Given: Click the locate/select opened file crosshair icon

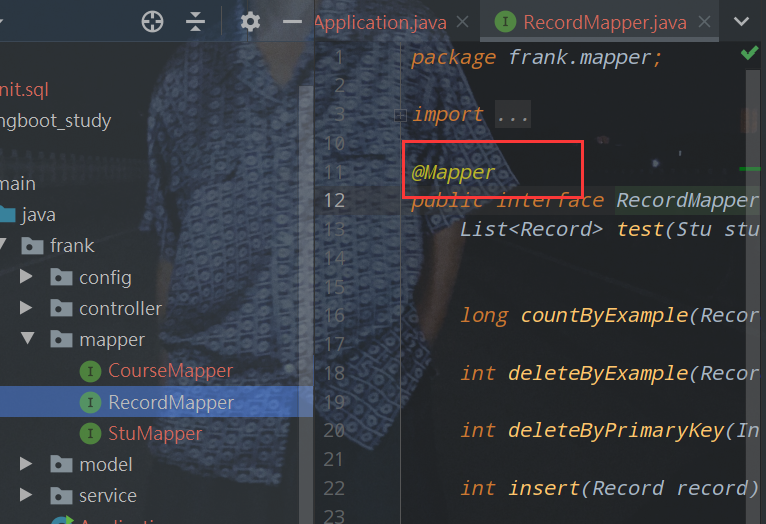Looking at the screenshot, I should click(x=152, y=22).
